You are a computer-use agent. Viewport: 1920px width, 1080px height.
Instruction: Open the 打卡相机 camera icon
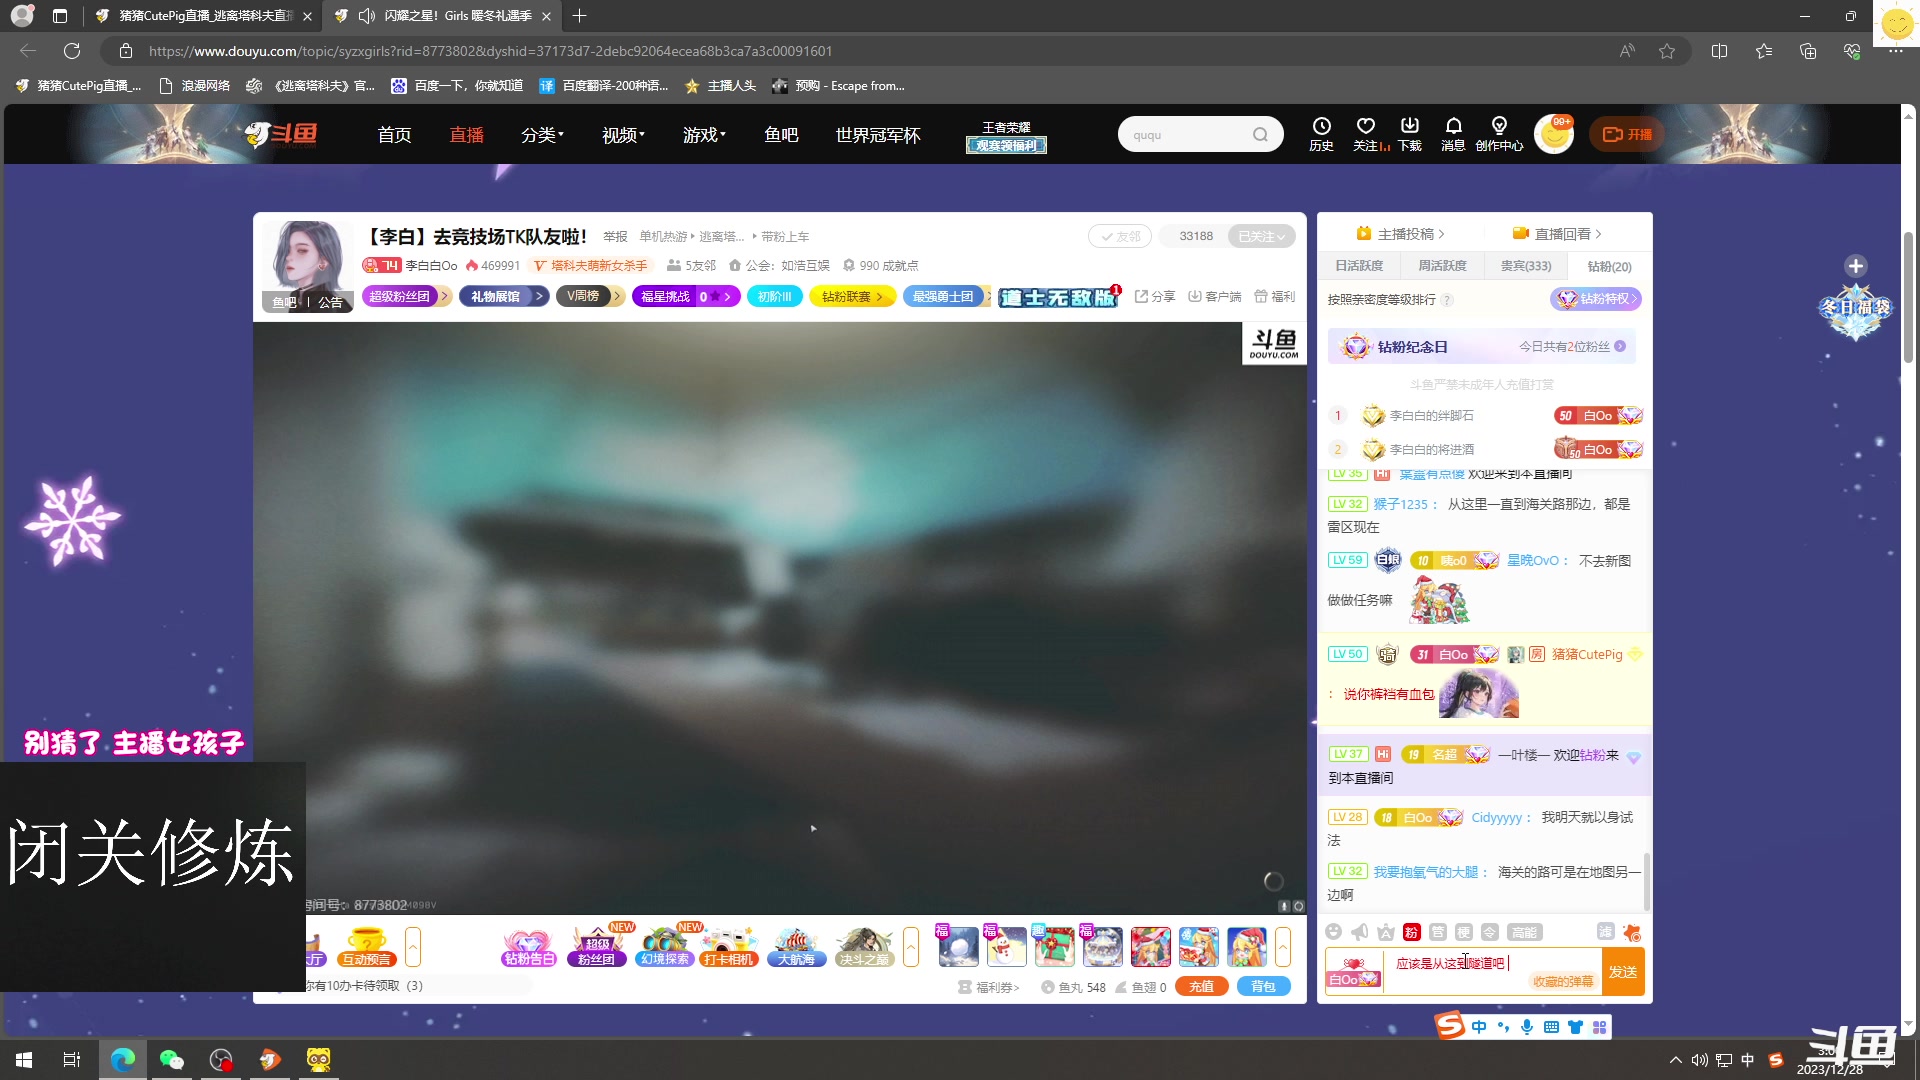(x=729, y=947)
